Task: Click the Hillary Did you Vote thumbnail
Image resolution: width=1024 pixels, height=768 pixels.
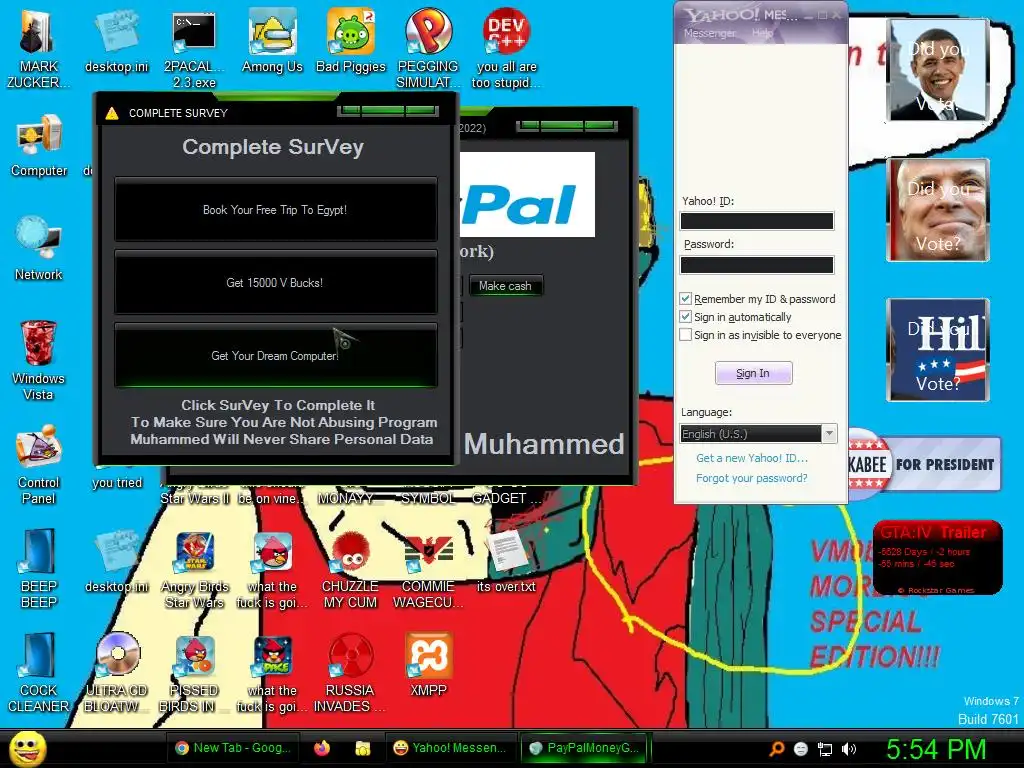Action: click(938, 349)
